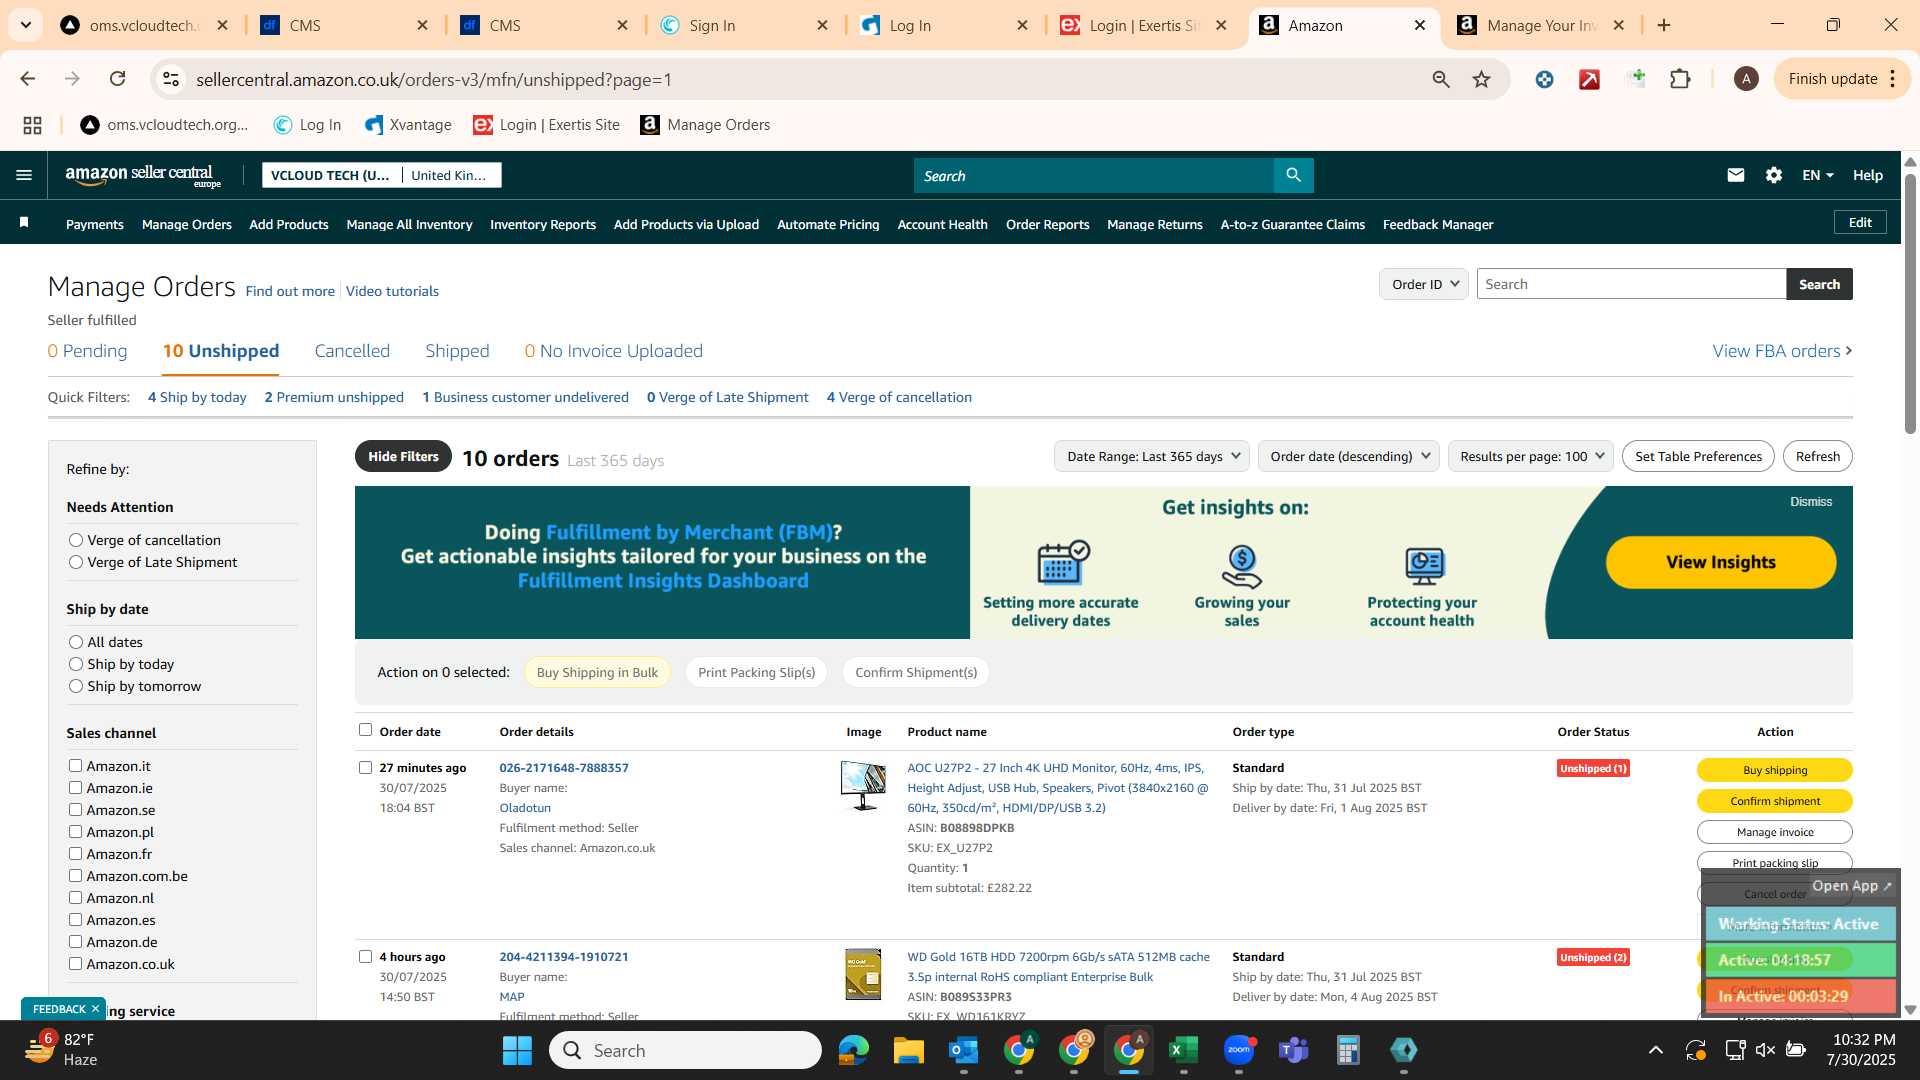This screenshot has height=1080, width=1920.
Task: Click Confirm shipment for AOC monitor order
Action: pos(1774,801)
